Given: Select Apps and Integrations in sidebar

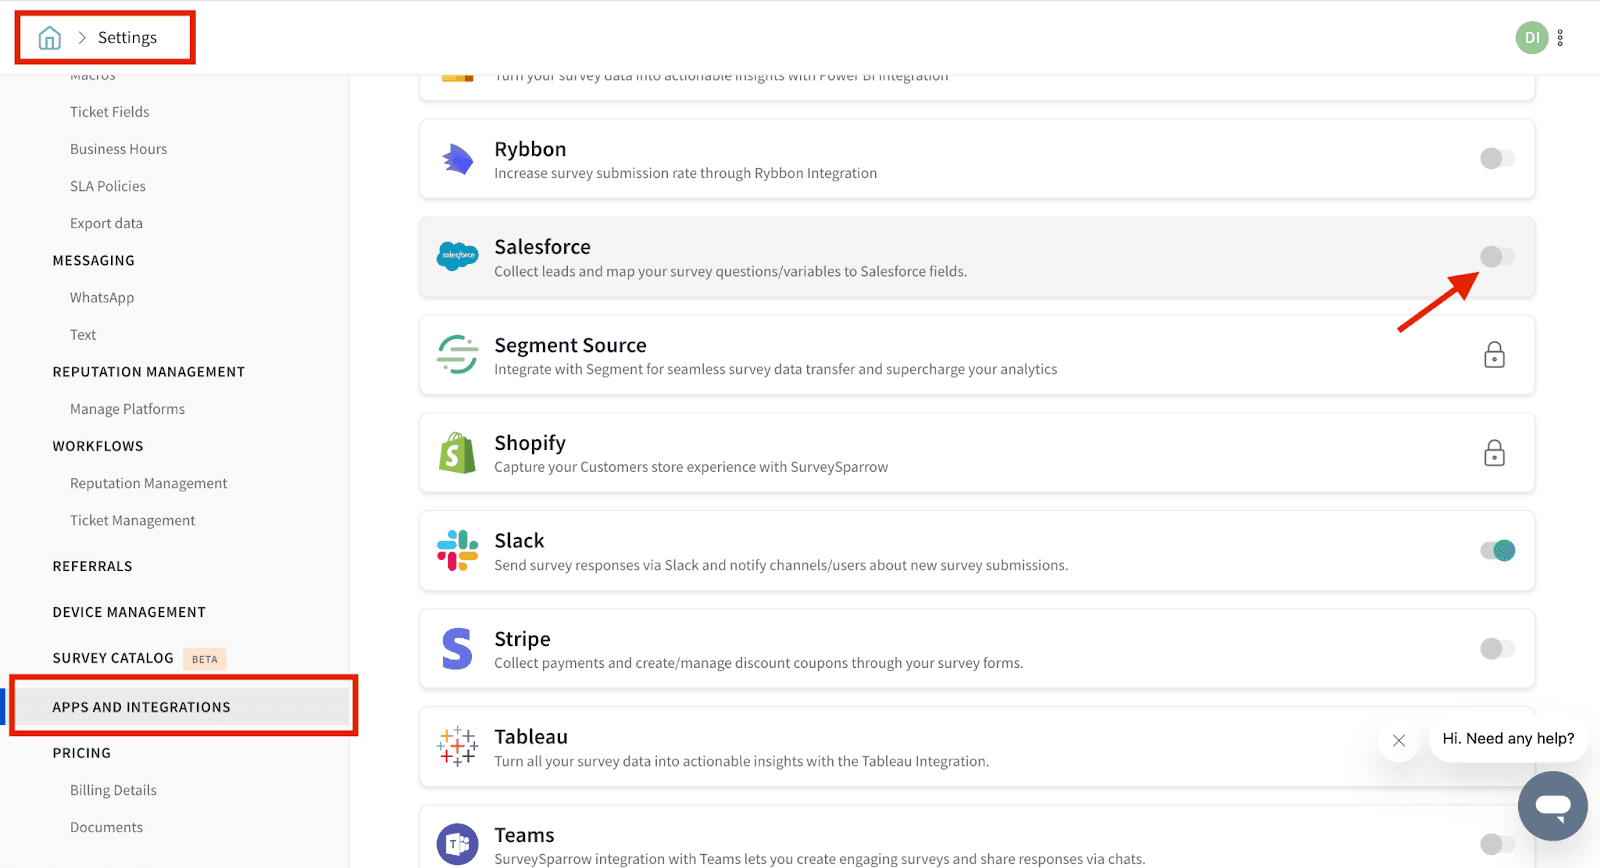Looking at the screenshot, I should tap(141, 707).
